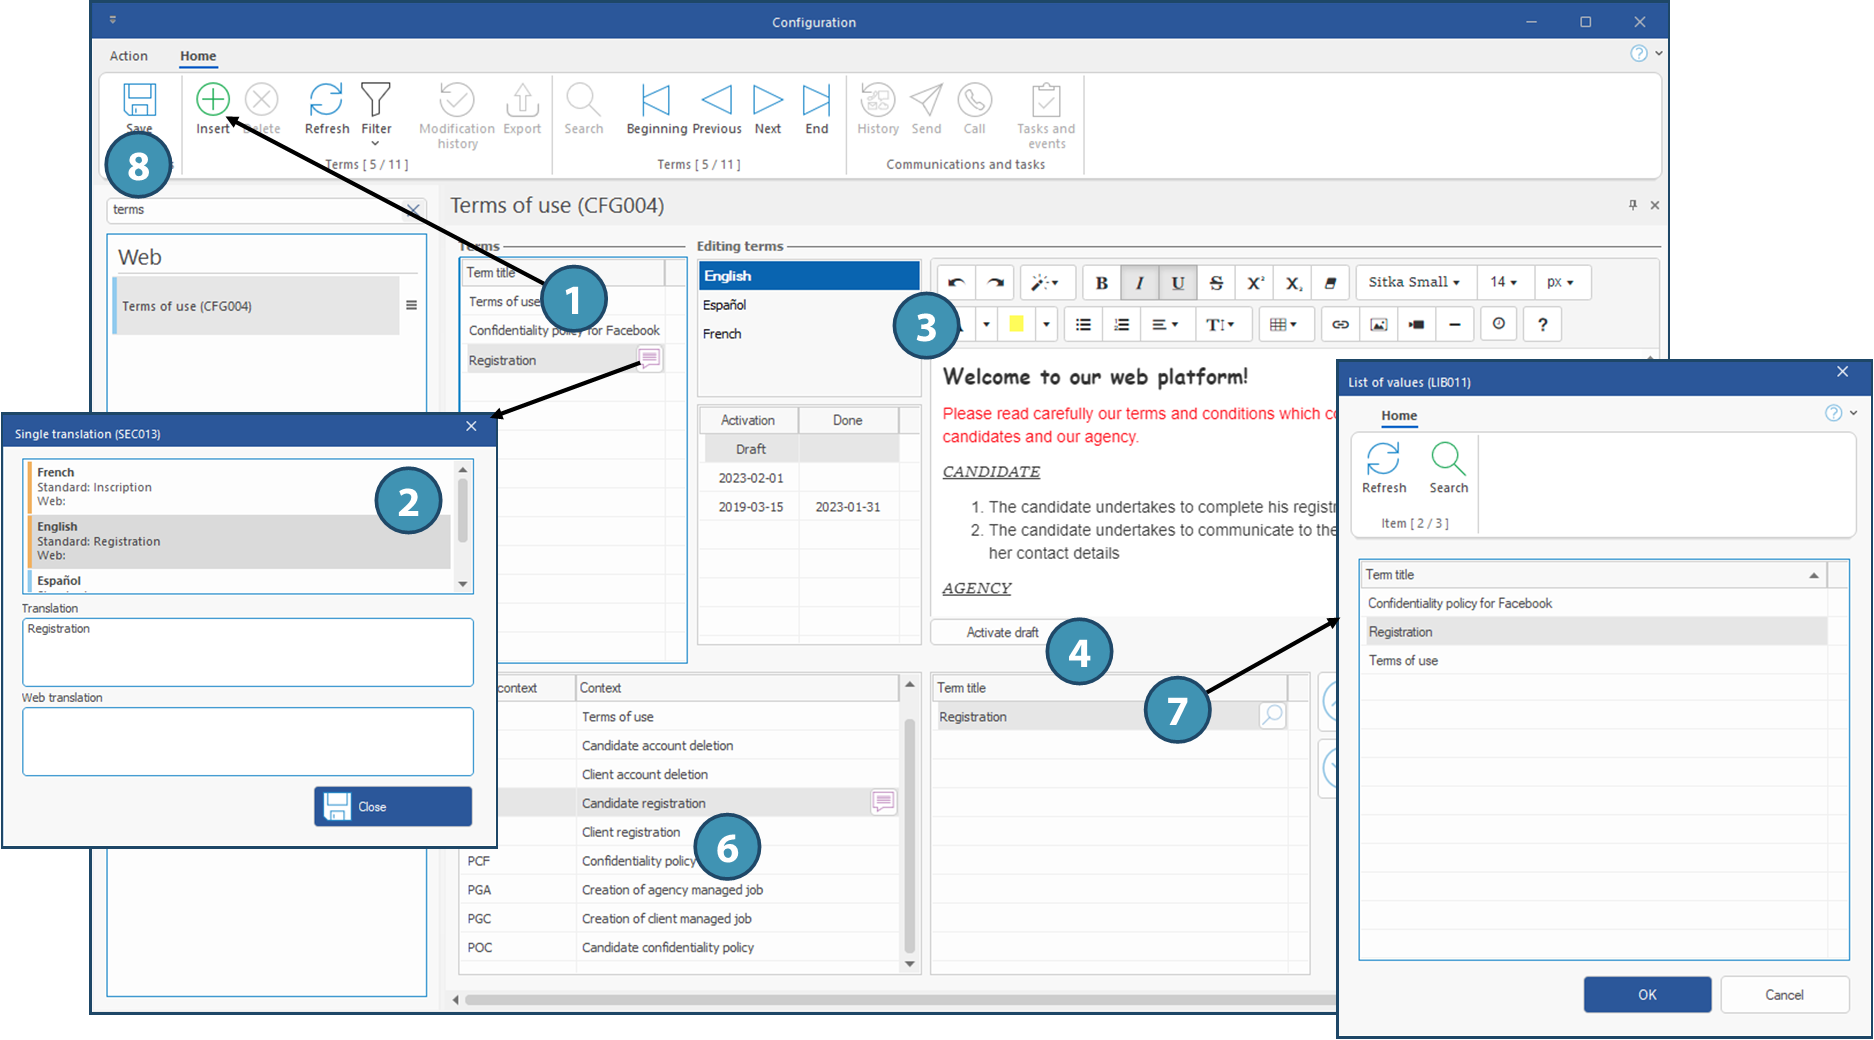Click magnifier lookup icon in Registration field
Screen dimensions: 1874x1040
pos(1272,716)
